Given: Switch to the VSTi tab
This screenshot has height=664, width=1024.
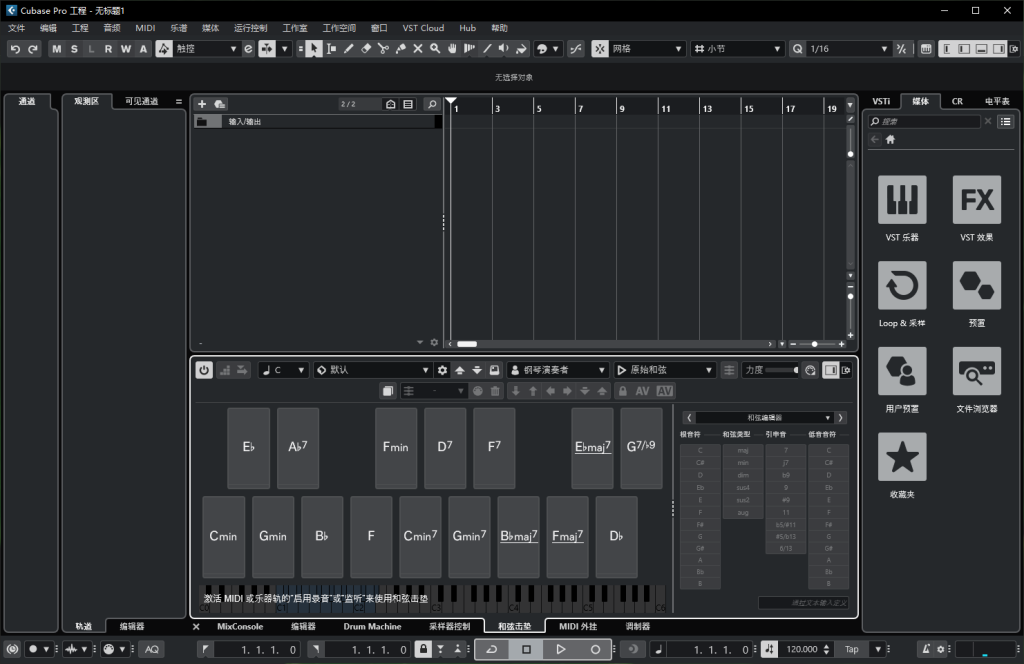Looking at the screenshot, I should (881, 101).
